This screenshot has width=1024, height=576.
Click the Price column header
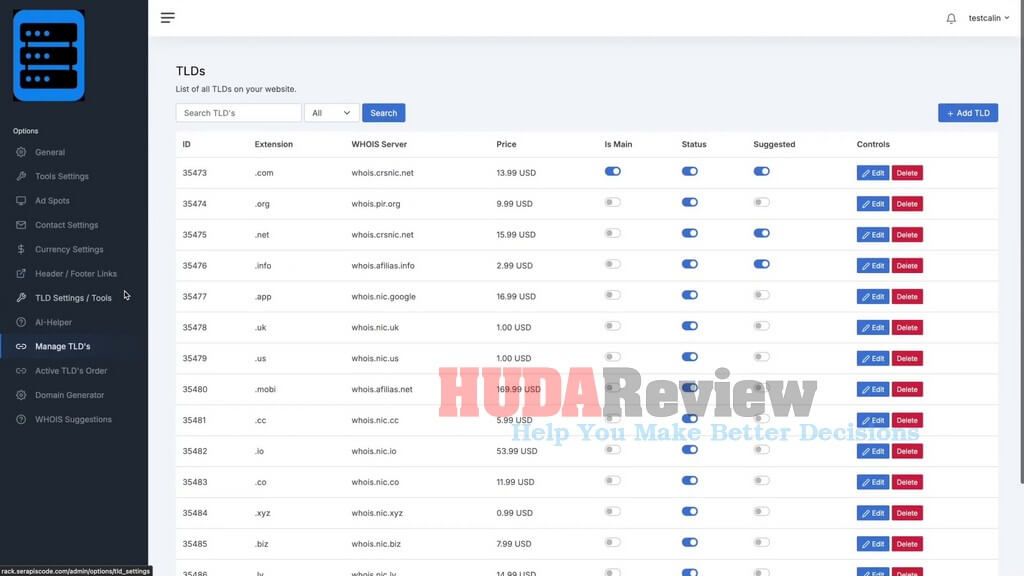pos(506,144)
